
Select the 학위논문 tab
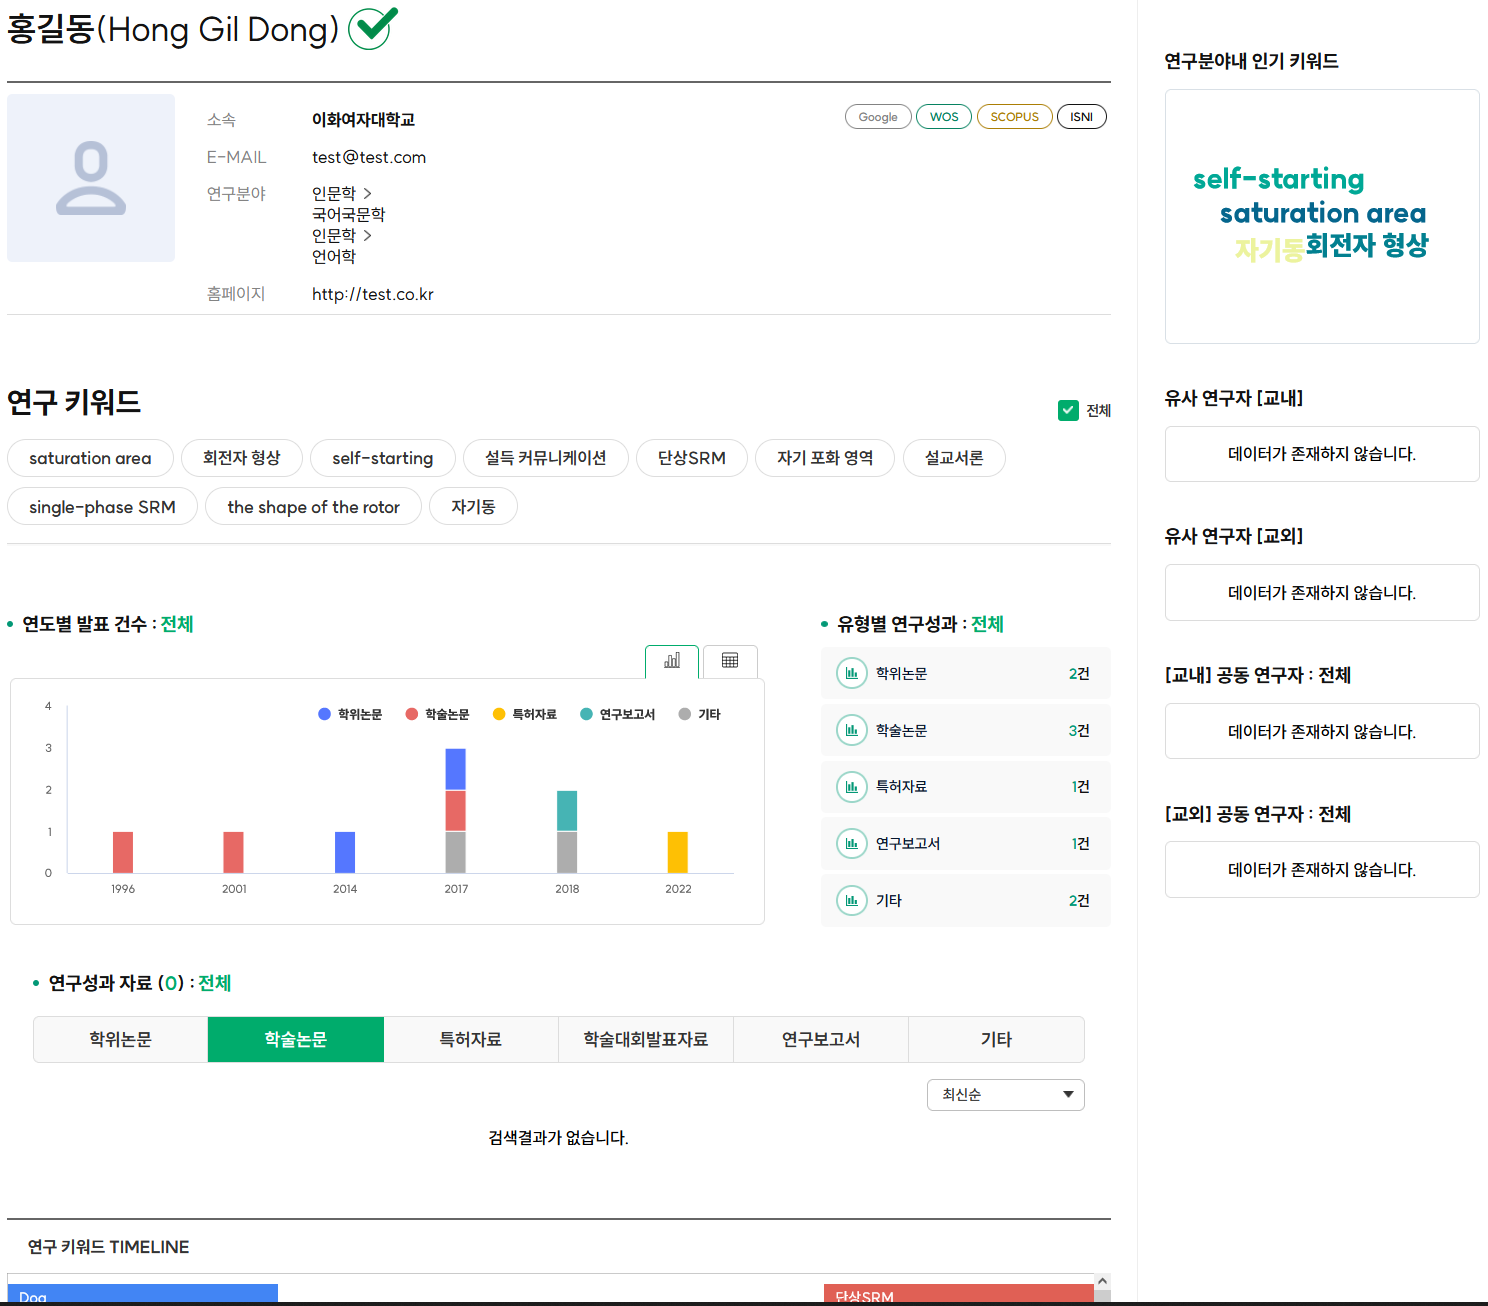click(x=121, y=1040)
